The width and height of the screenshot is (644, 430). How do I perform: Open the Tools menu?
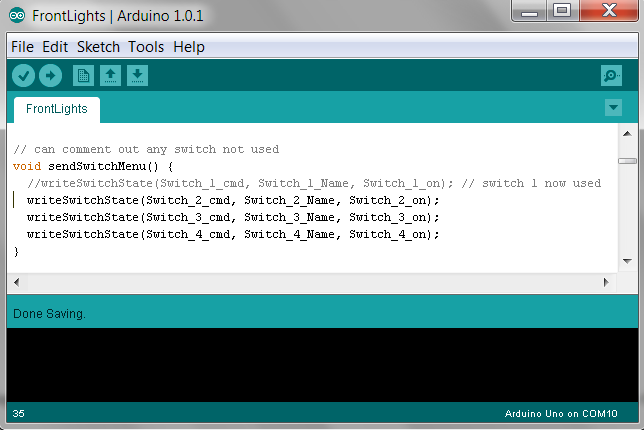pyautogui.click(x=146, y=47)
